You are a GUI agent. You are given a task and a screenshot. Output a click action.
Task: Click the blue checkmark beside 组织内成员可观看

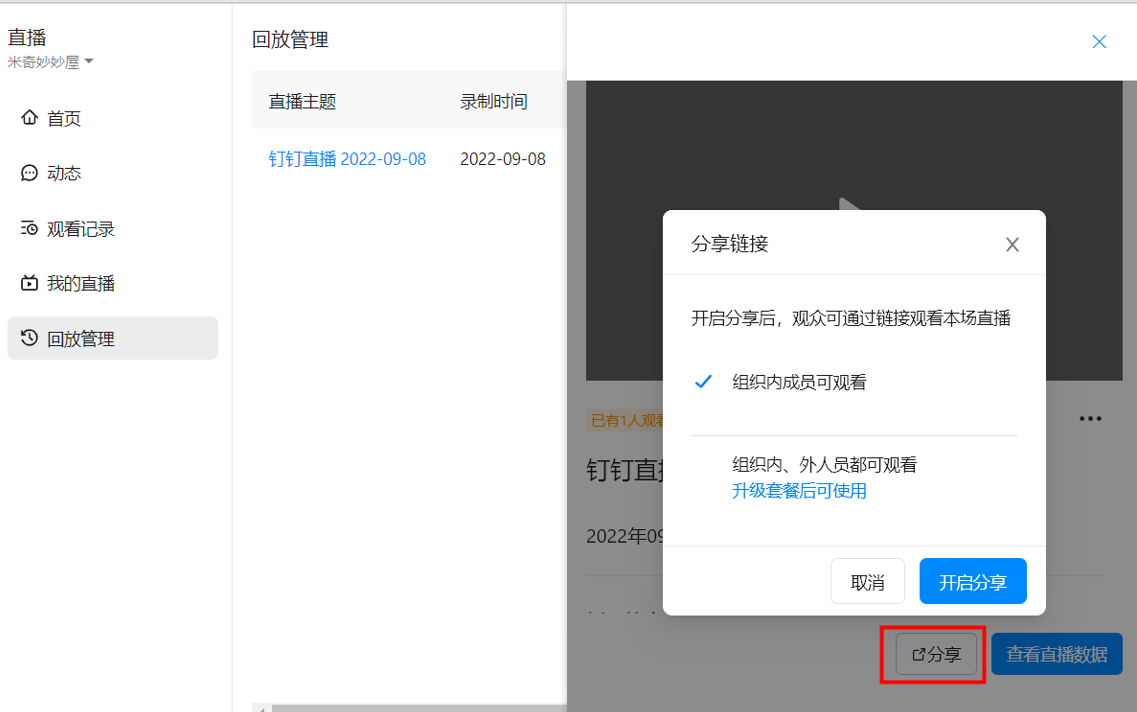[703, 381]
